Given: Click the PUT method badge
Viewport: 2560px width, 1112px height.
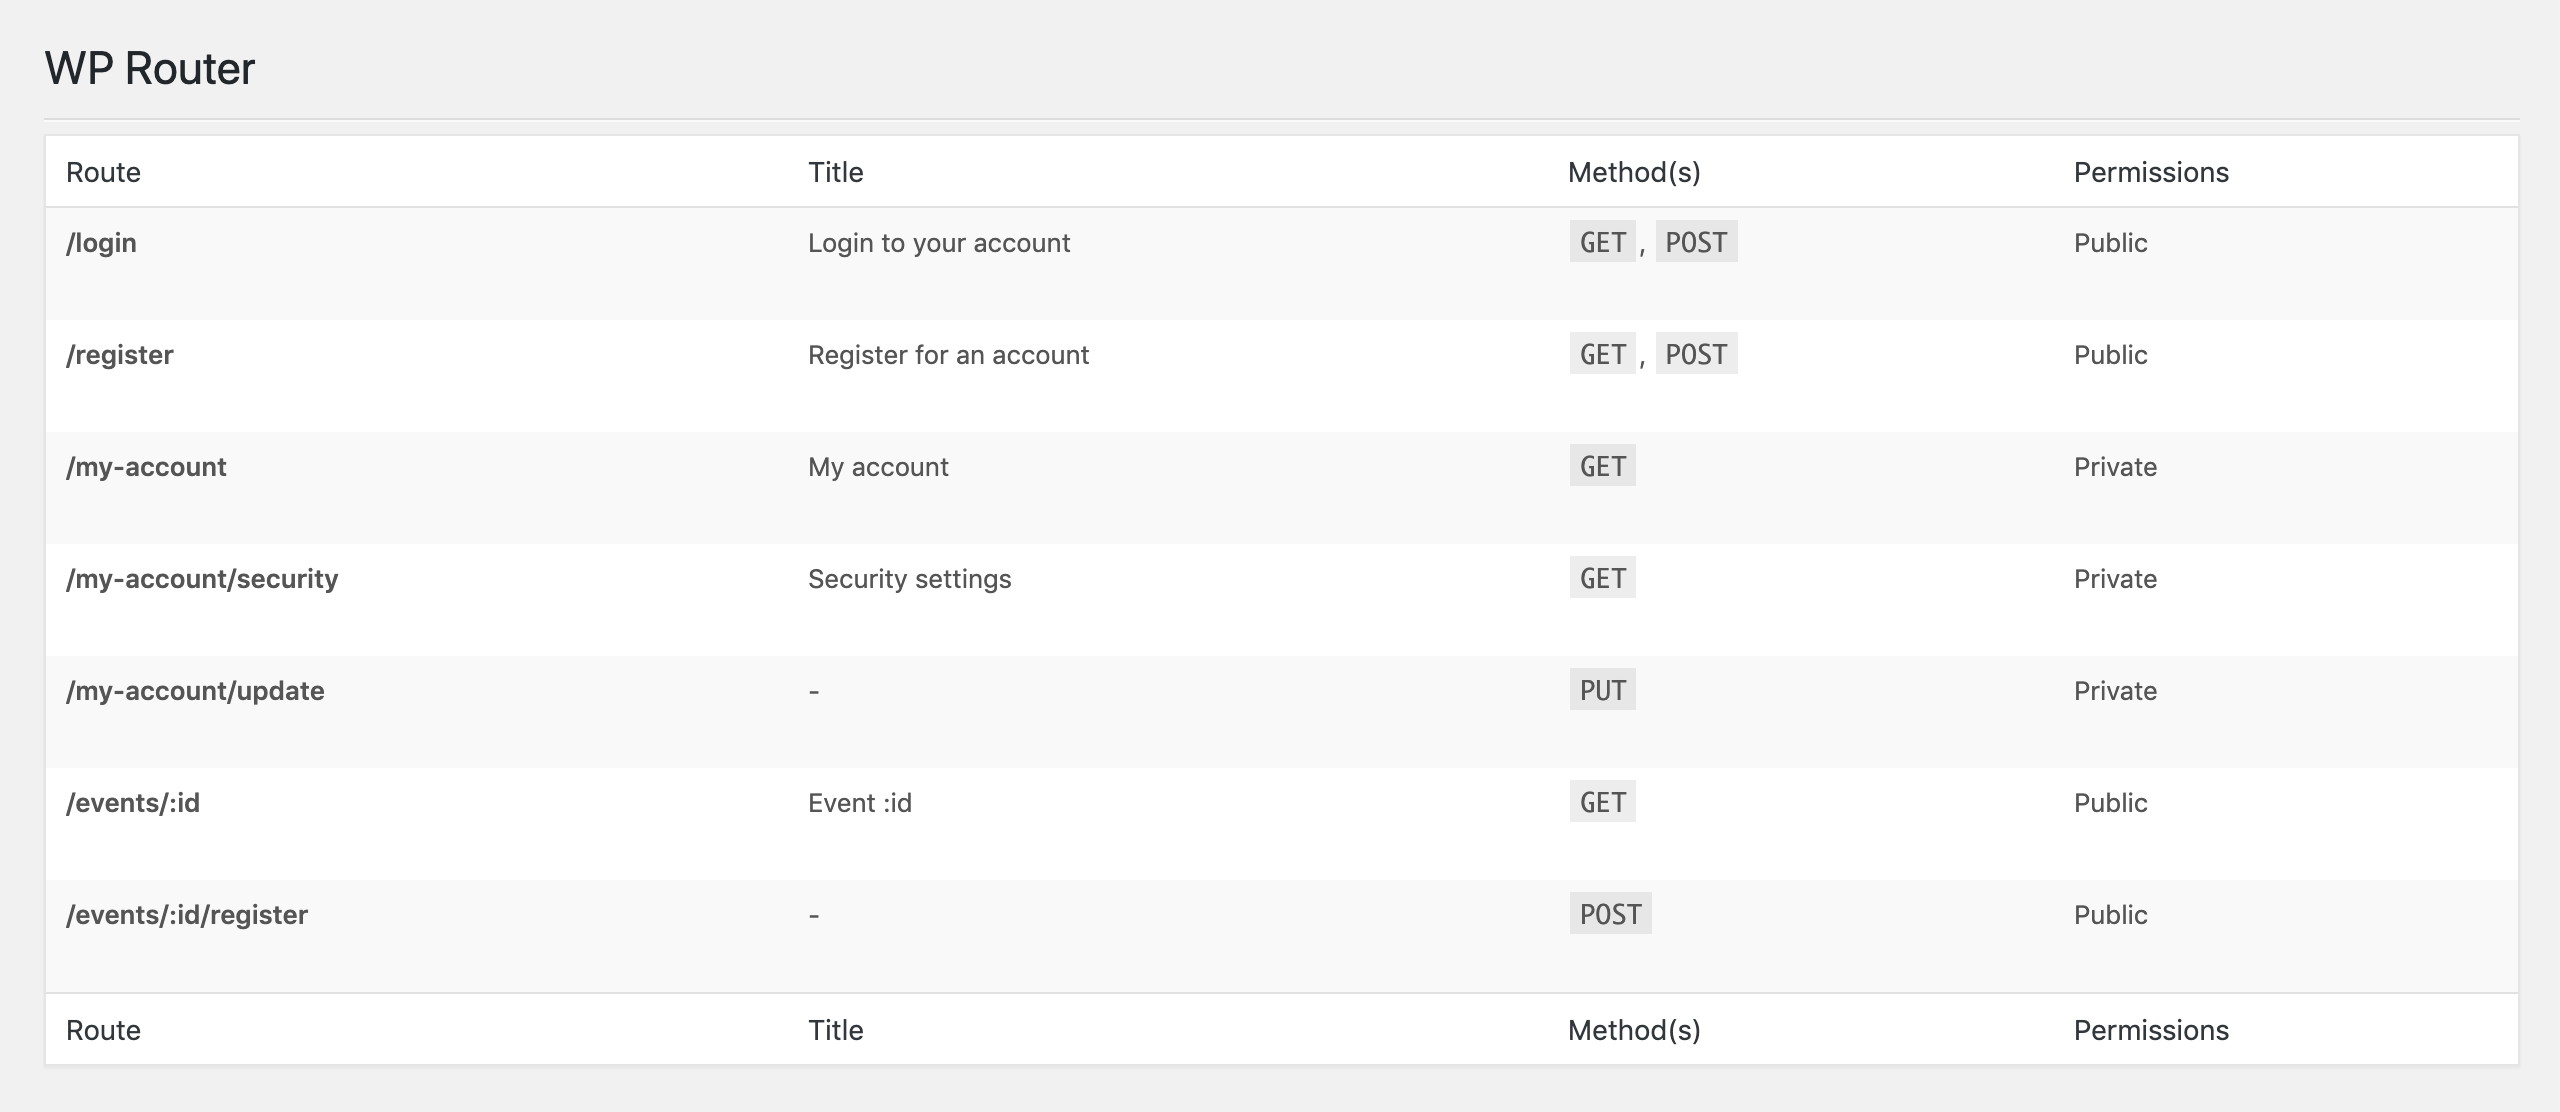Looking at the screenshot, I should coord(1602,690).
